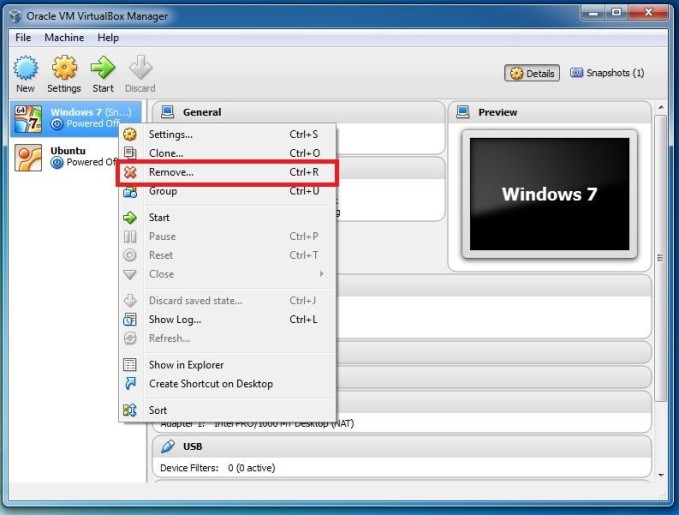Viewport: 679px width, 515px height.
Task: Click the Windows 7 preview thumbnail
Action: (550, 194)
